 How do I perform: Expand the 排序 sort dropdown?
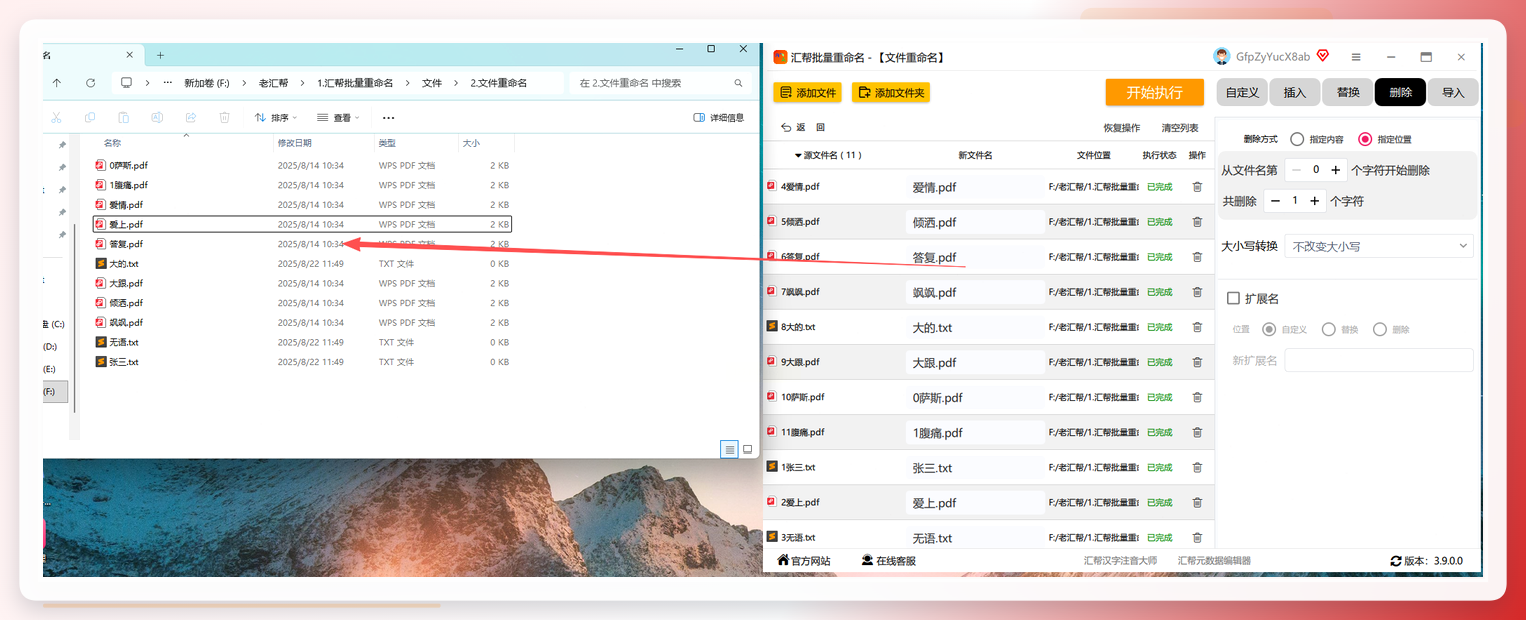click(x=276, y=118)
